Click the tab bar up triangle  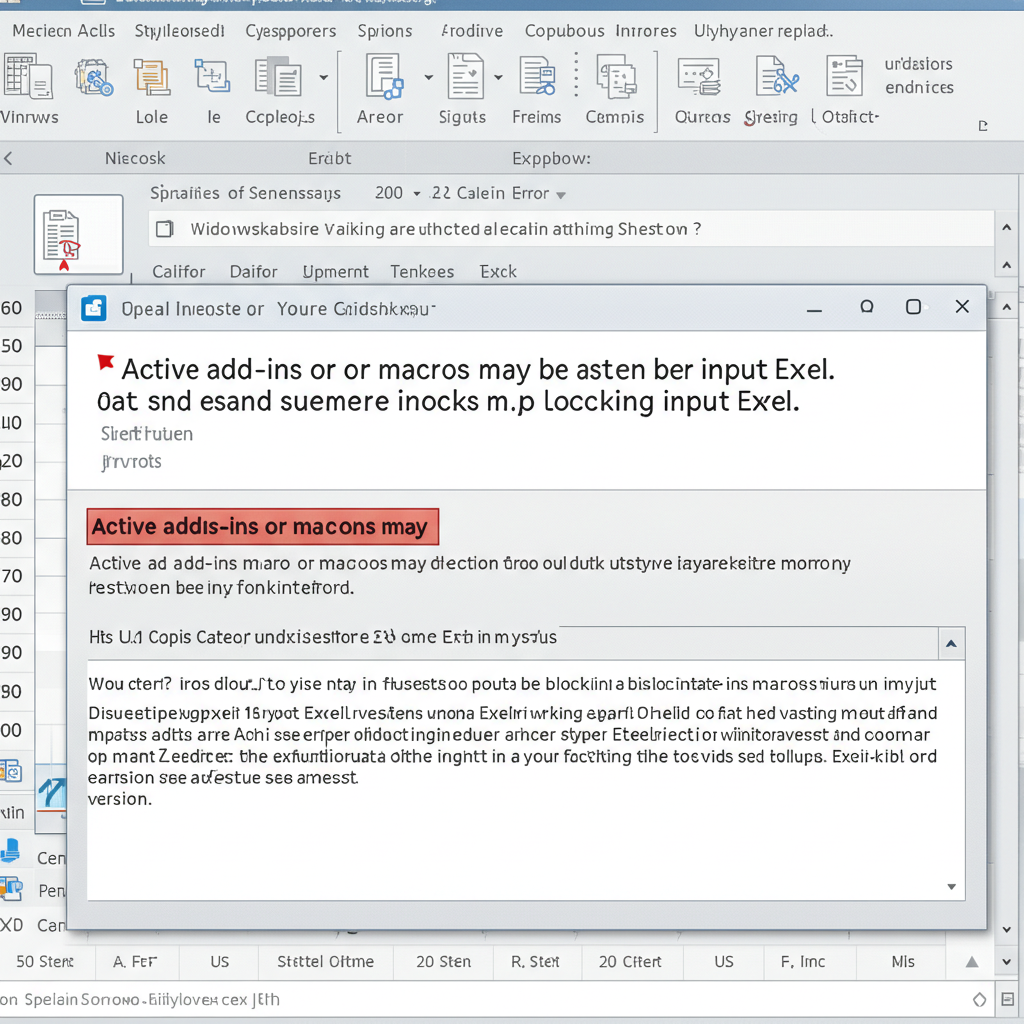tap(972, 962)
